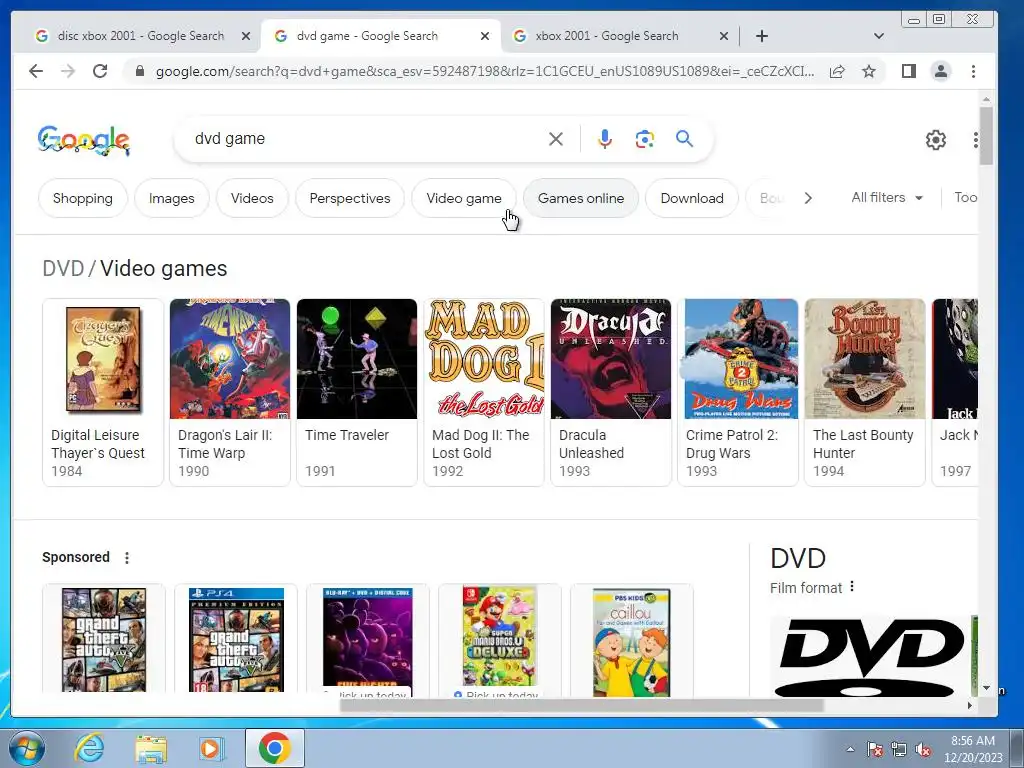Image resolution: width=1024 pixels, height=768 pixels.
Task: Click the DVD breadcrumb link
Action: pos(63,268)
